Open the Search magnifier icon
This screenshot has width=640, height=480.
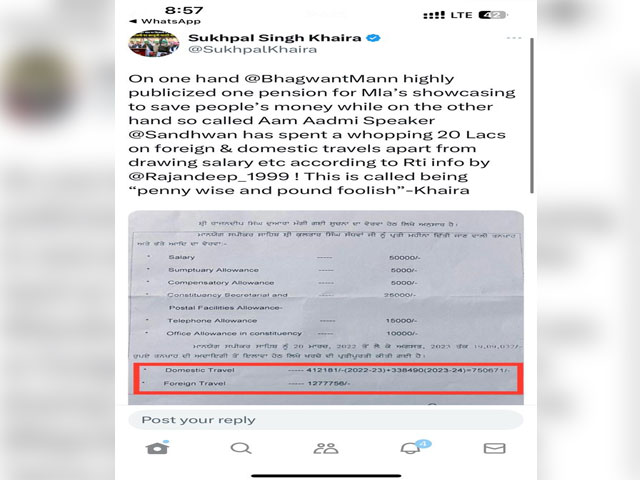[x=241, y=448]
